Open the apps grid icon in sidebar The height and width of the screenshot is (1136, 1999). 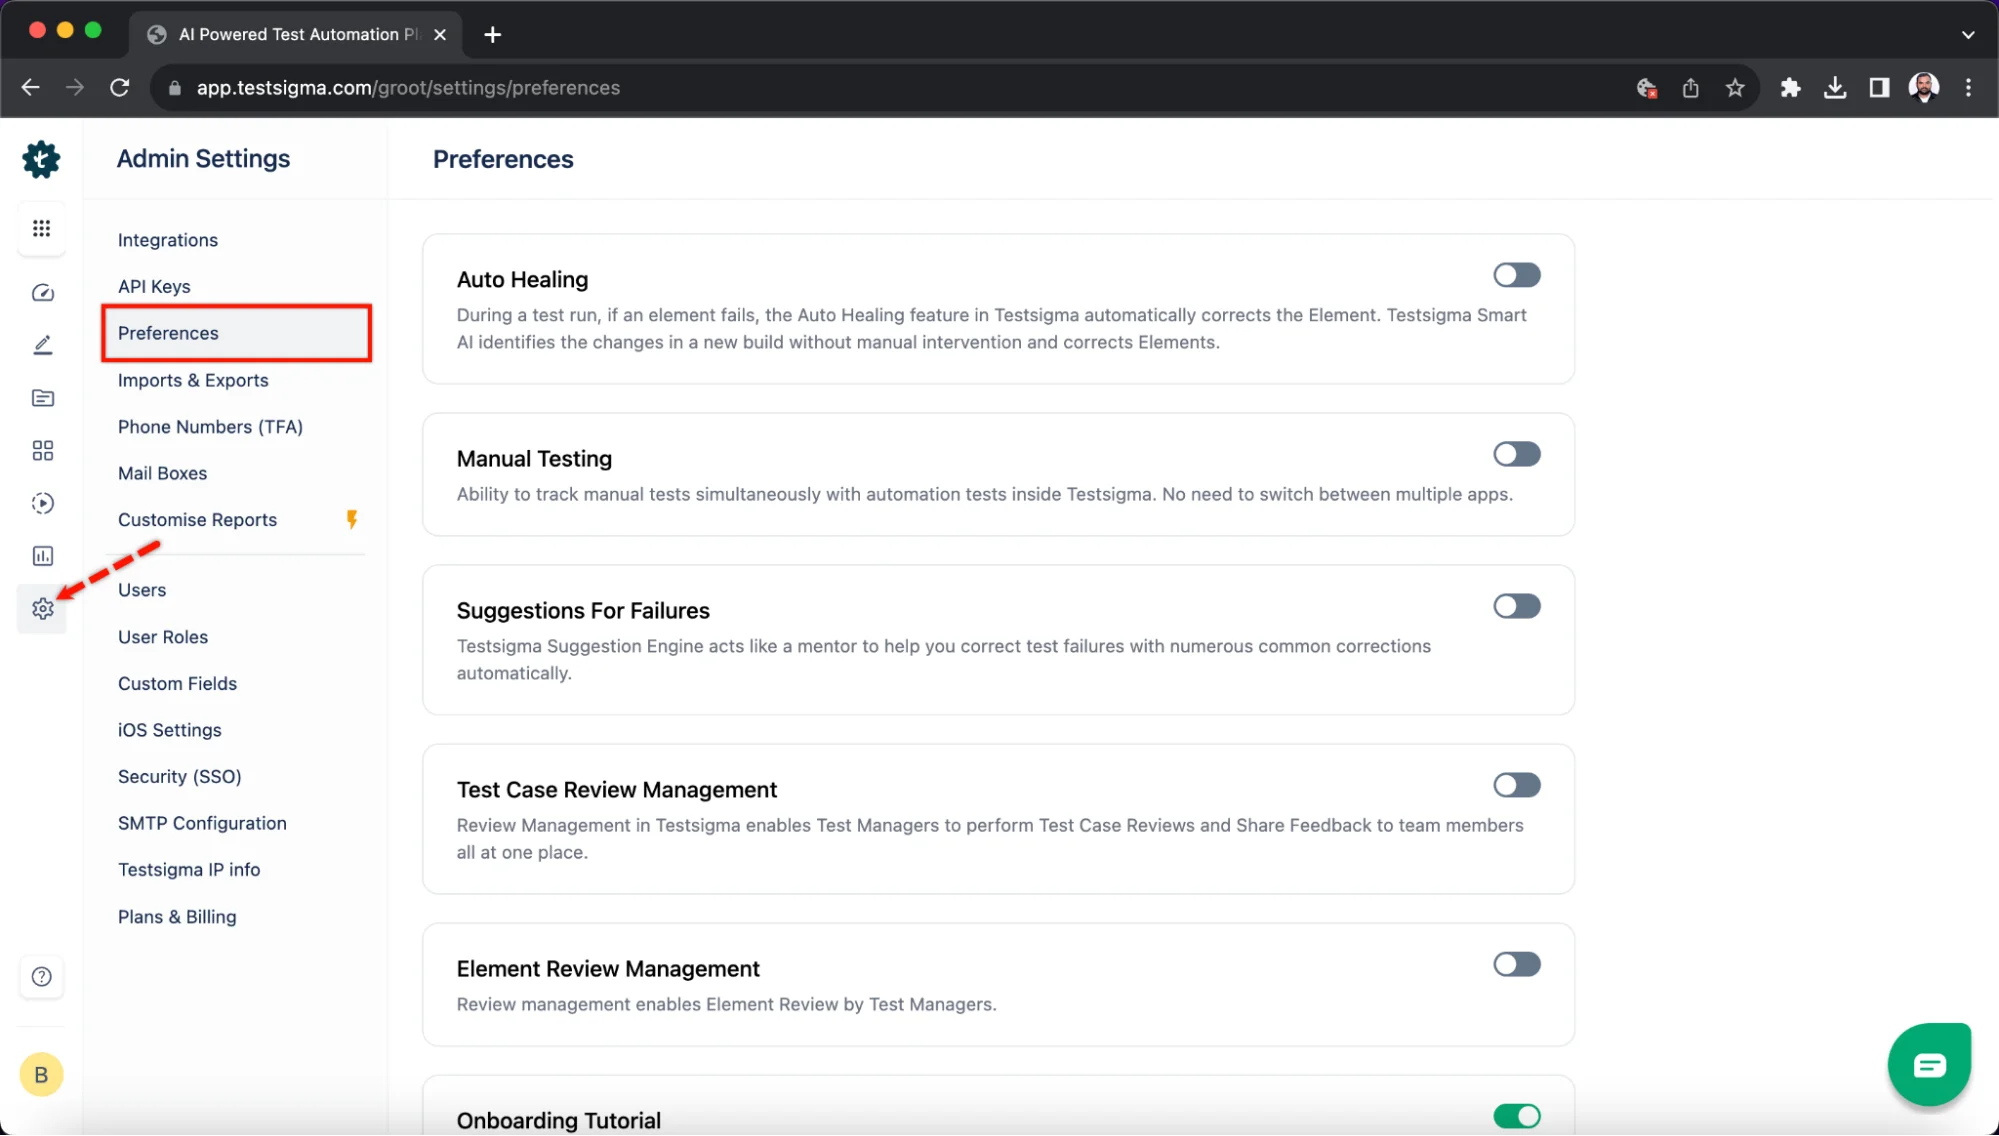(x=41, y=229)
